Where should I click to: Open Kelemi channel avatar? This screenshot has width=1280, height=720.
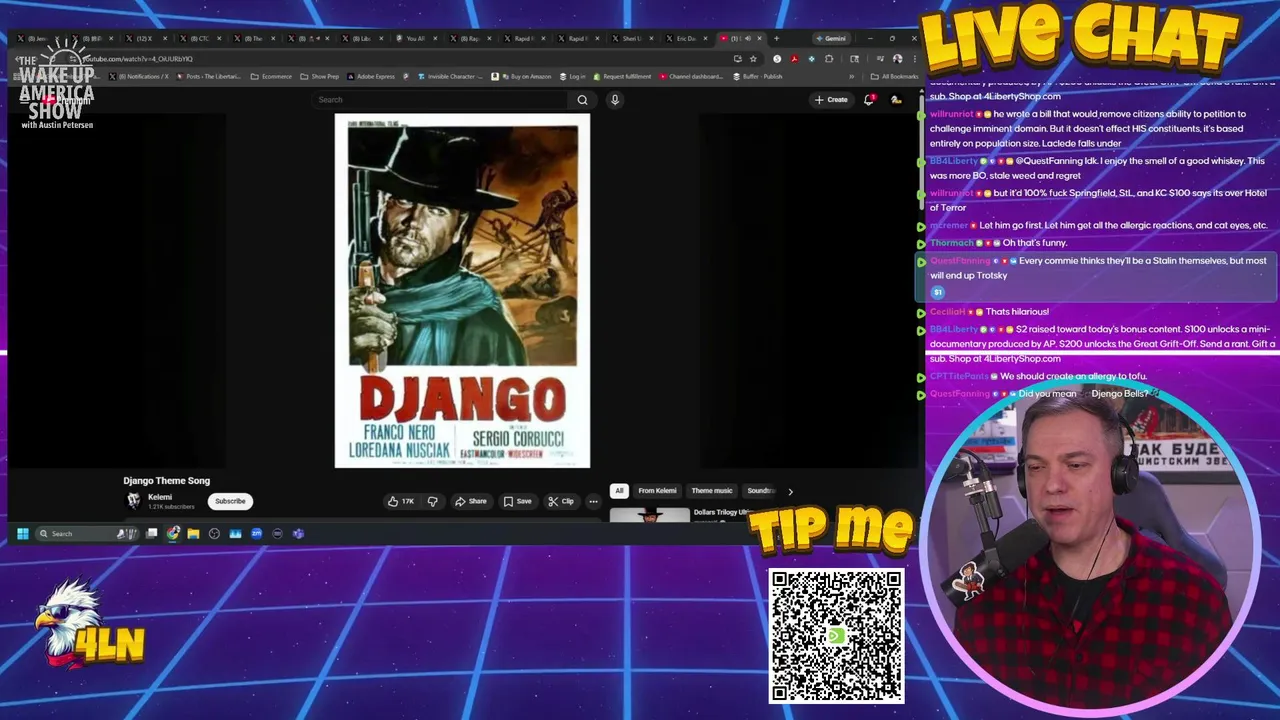133,501
